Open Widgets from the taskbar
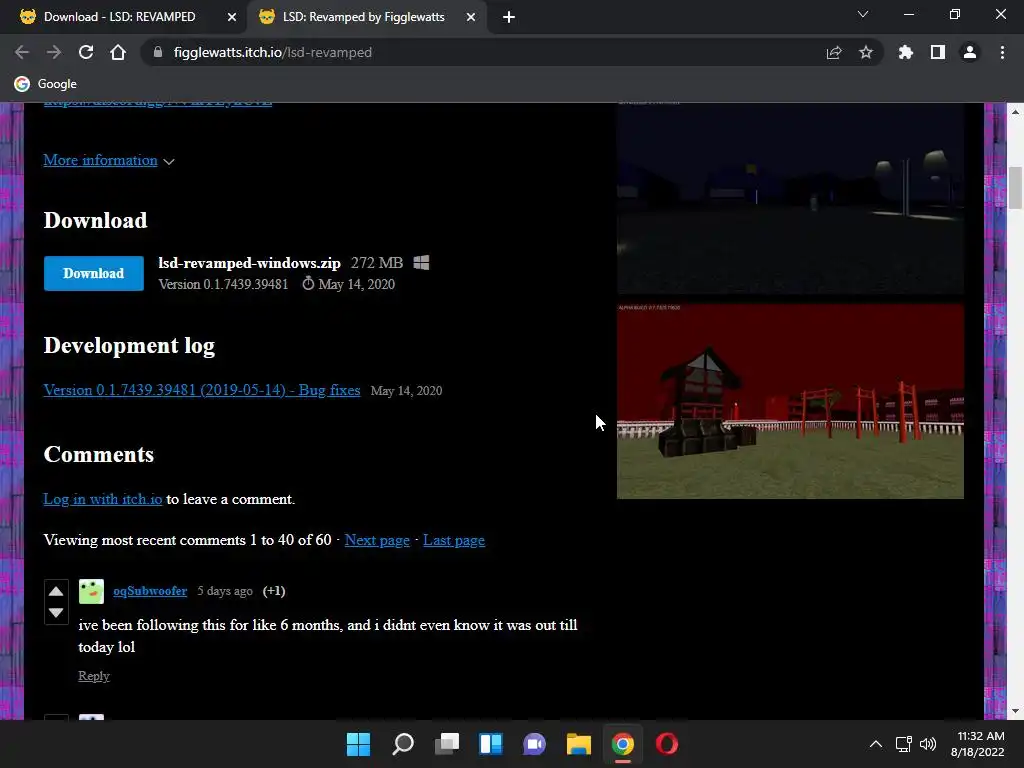The width and height of the screenshot is (1024, 768). pos(490,744)
